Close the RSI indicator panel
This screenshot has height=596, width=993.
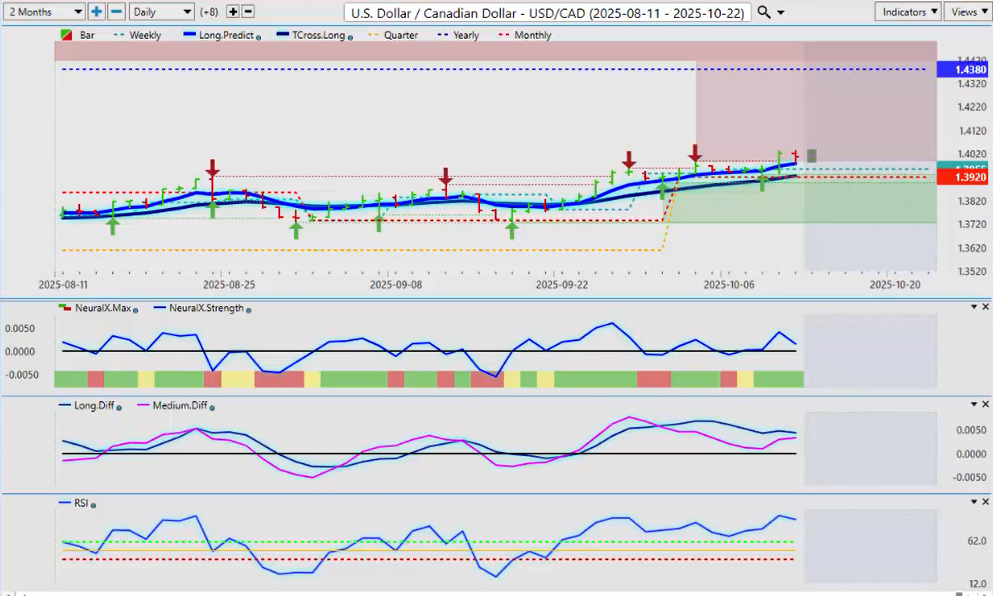tap(986, 501)
